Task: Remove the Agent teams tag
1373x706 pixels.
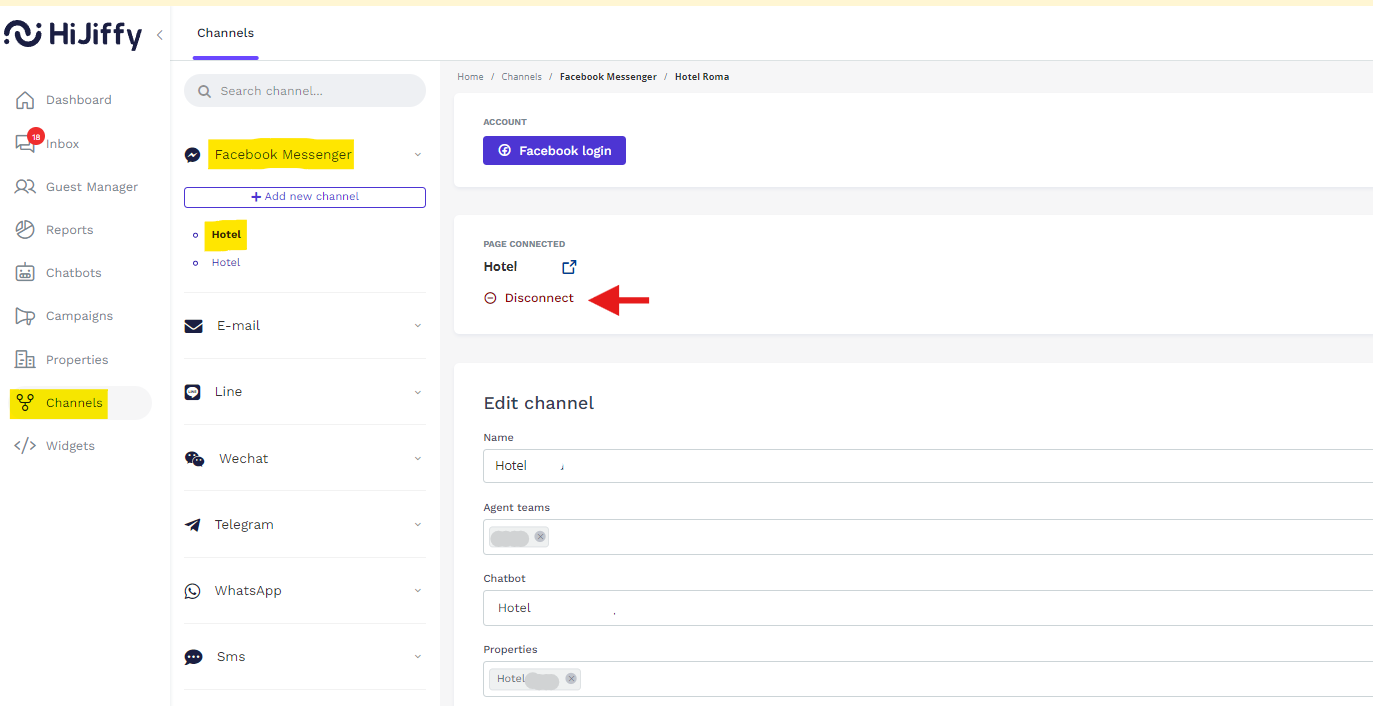Action: click(540, 537)
